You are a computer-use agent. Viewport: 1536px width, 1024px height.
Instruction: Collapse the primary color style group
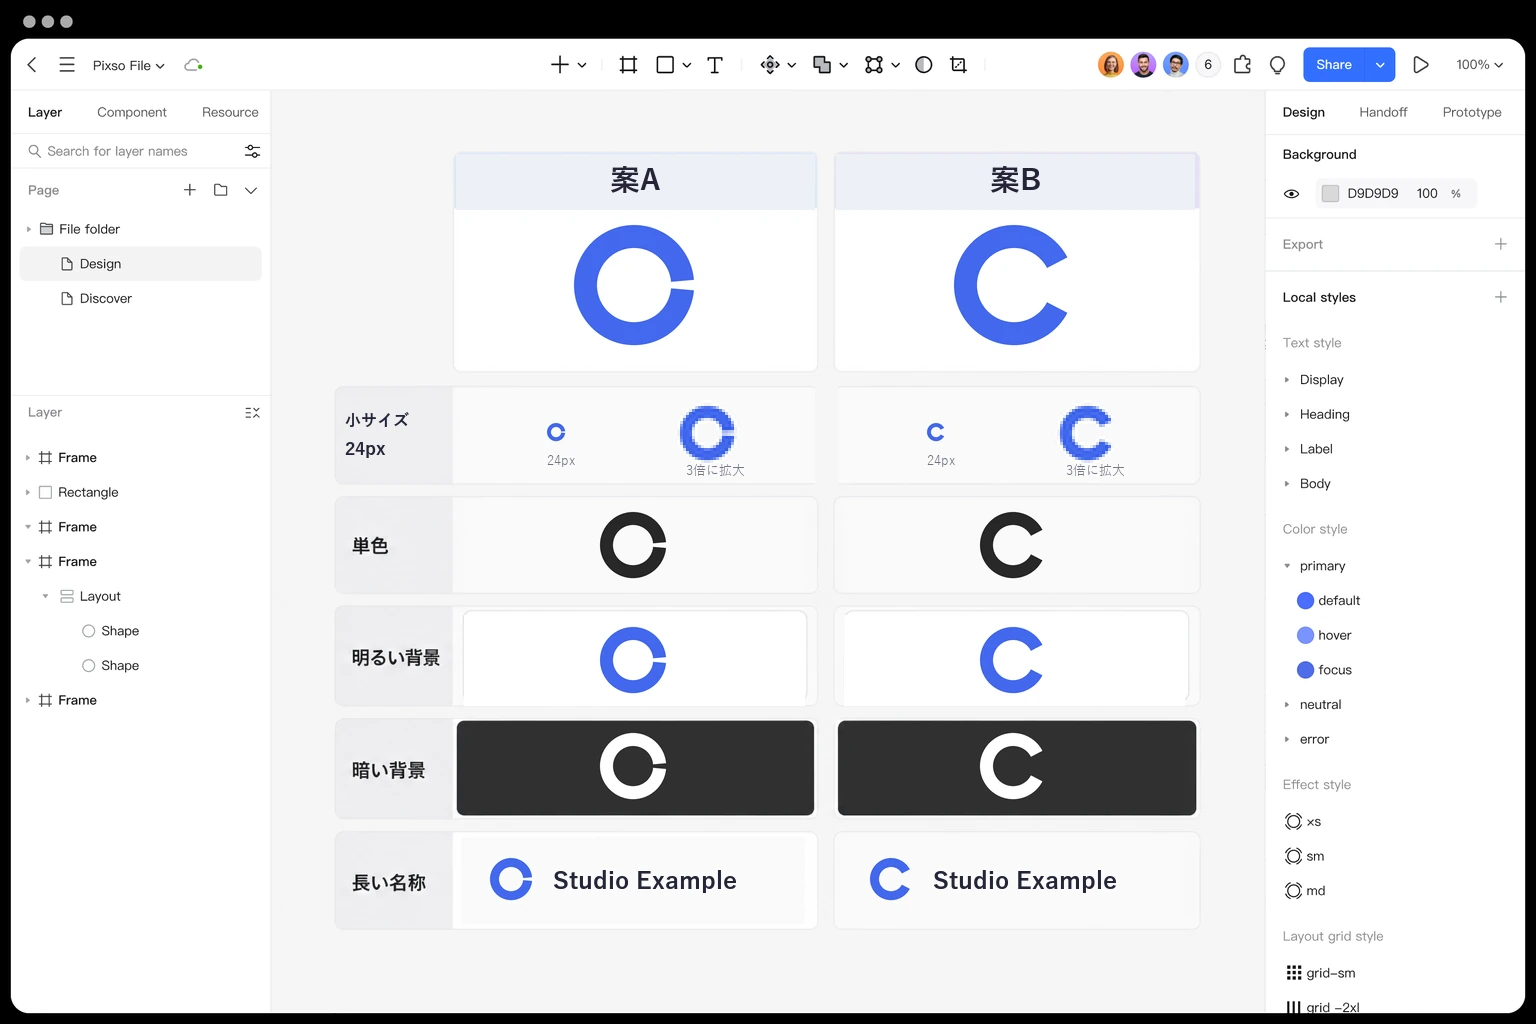1287,566
